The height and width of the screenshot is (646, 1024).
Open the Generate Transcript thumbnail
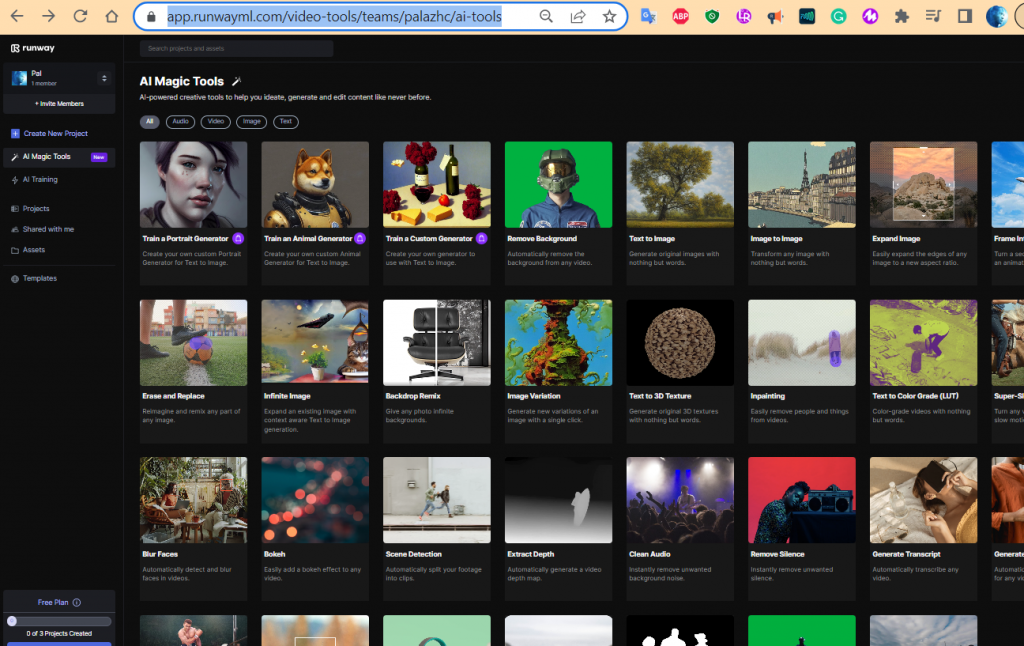923,500
